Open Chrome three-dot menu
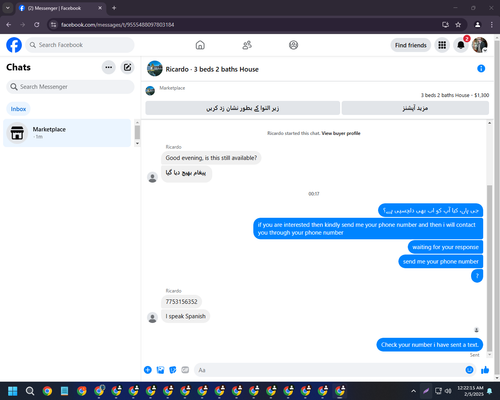Image resolution: width=500 pixels, height=400 pixels. coord(492,25)
